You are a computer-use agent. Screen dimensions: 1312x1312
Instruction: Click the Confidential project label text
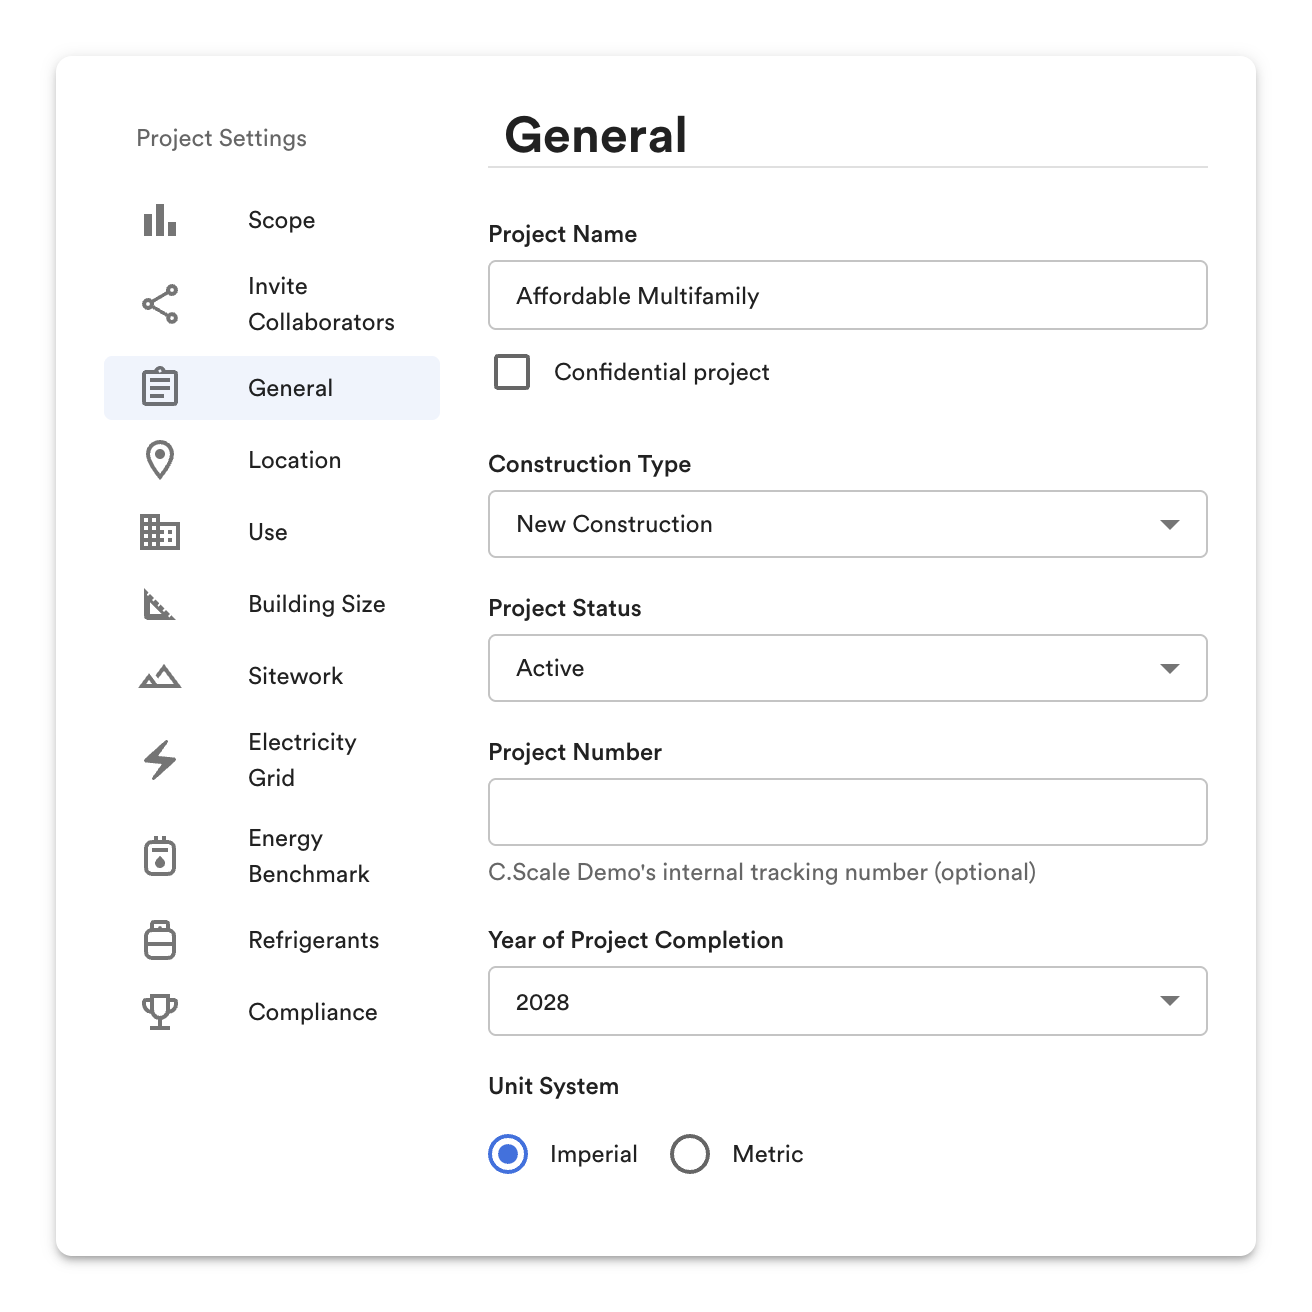(662, 372)
